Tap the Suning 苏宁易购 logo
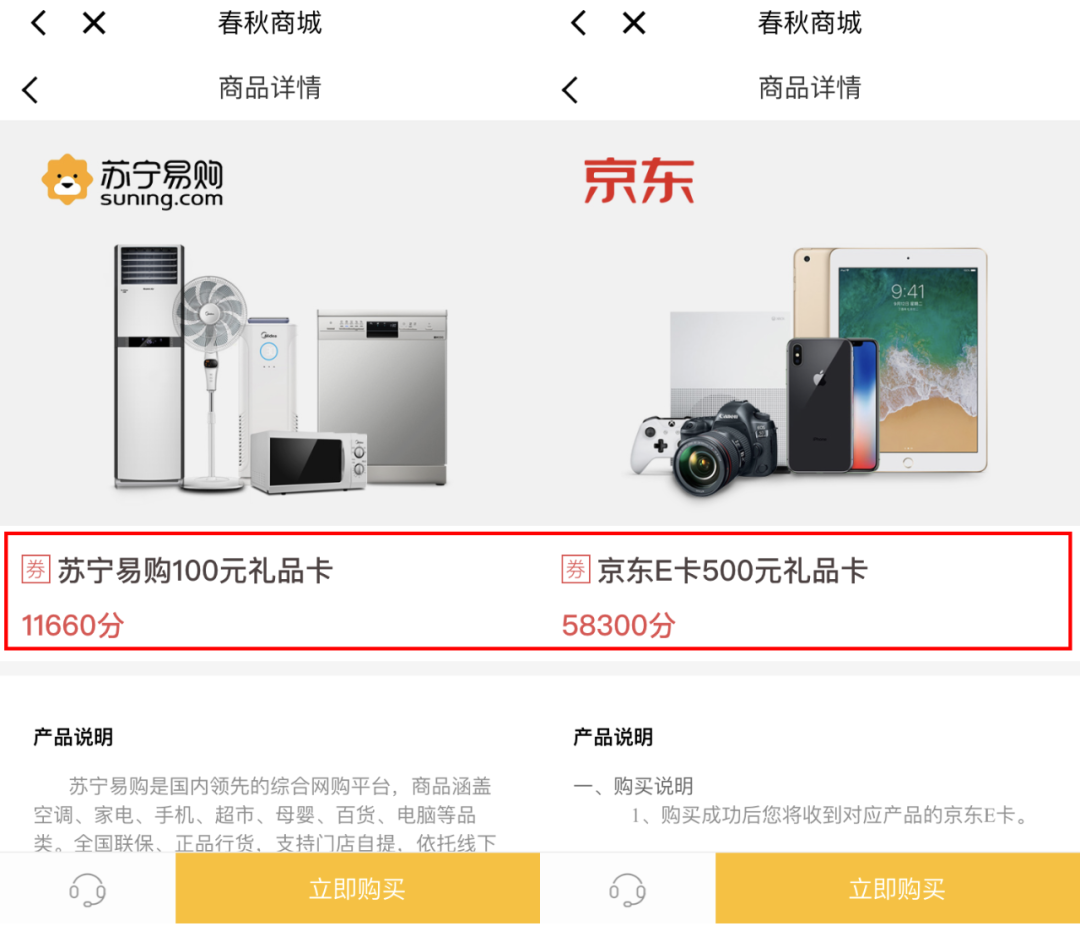1080x926 pixels. click(132, 181)
